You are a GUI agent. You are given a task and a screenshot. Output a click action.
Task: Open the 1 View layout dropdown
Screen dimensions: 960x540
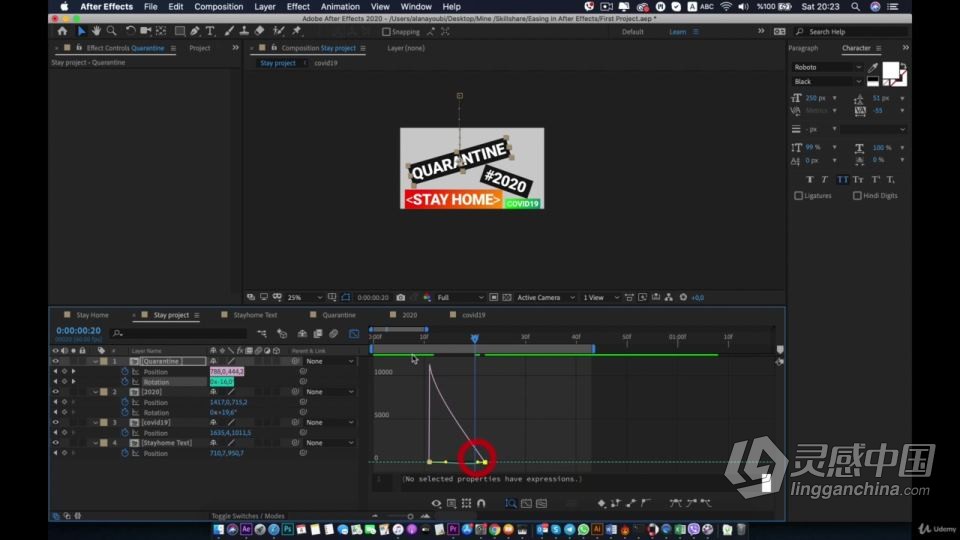tap(601, 298)
